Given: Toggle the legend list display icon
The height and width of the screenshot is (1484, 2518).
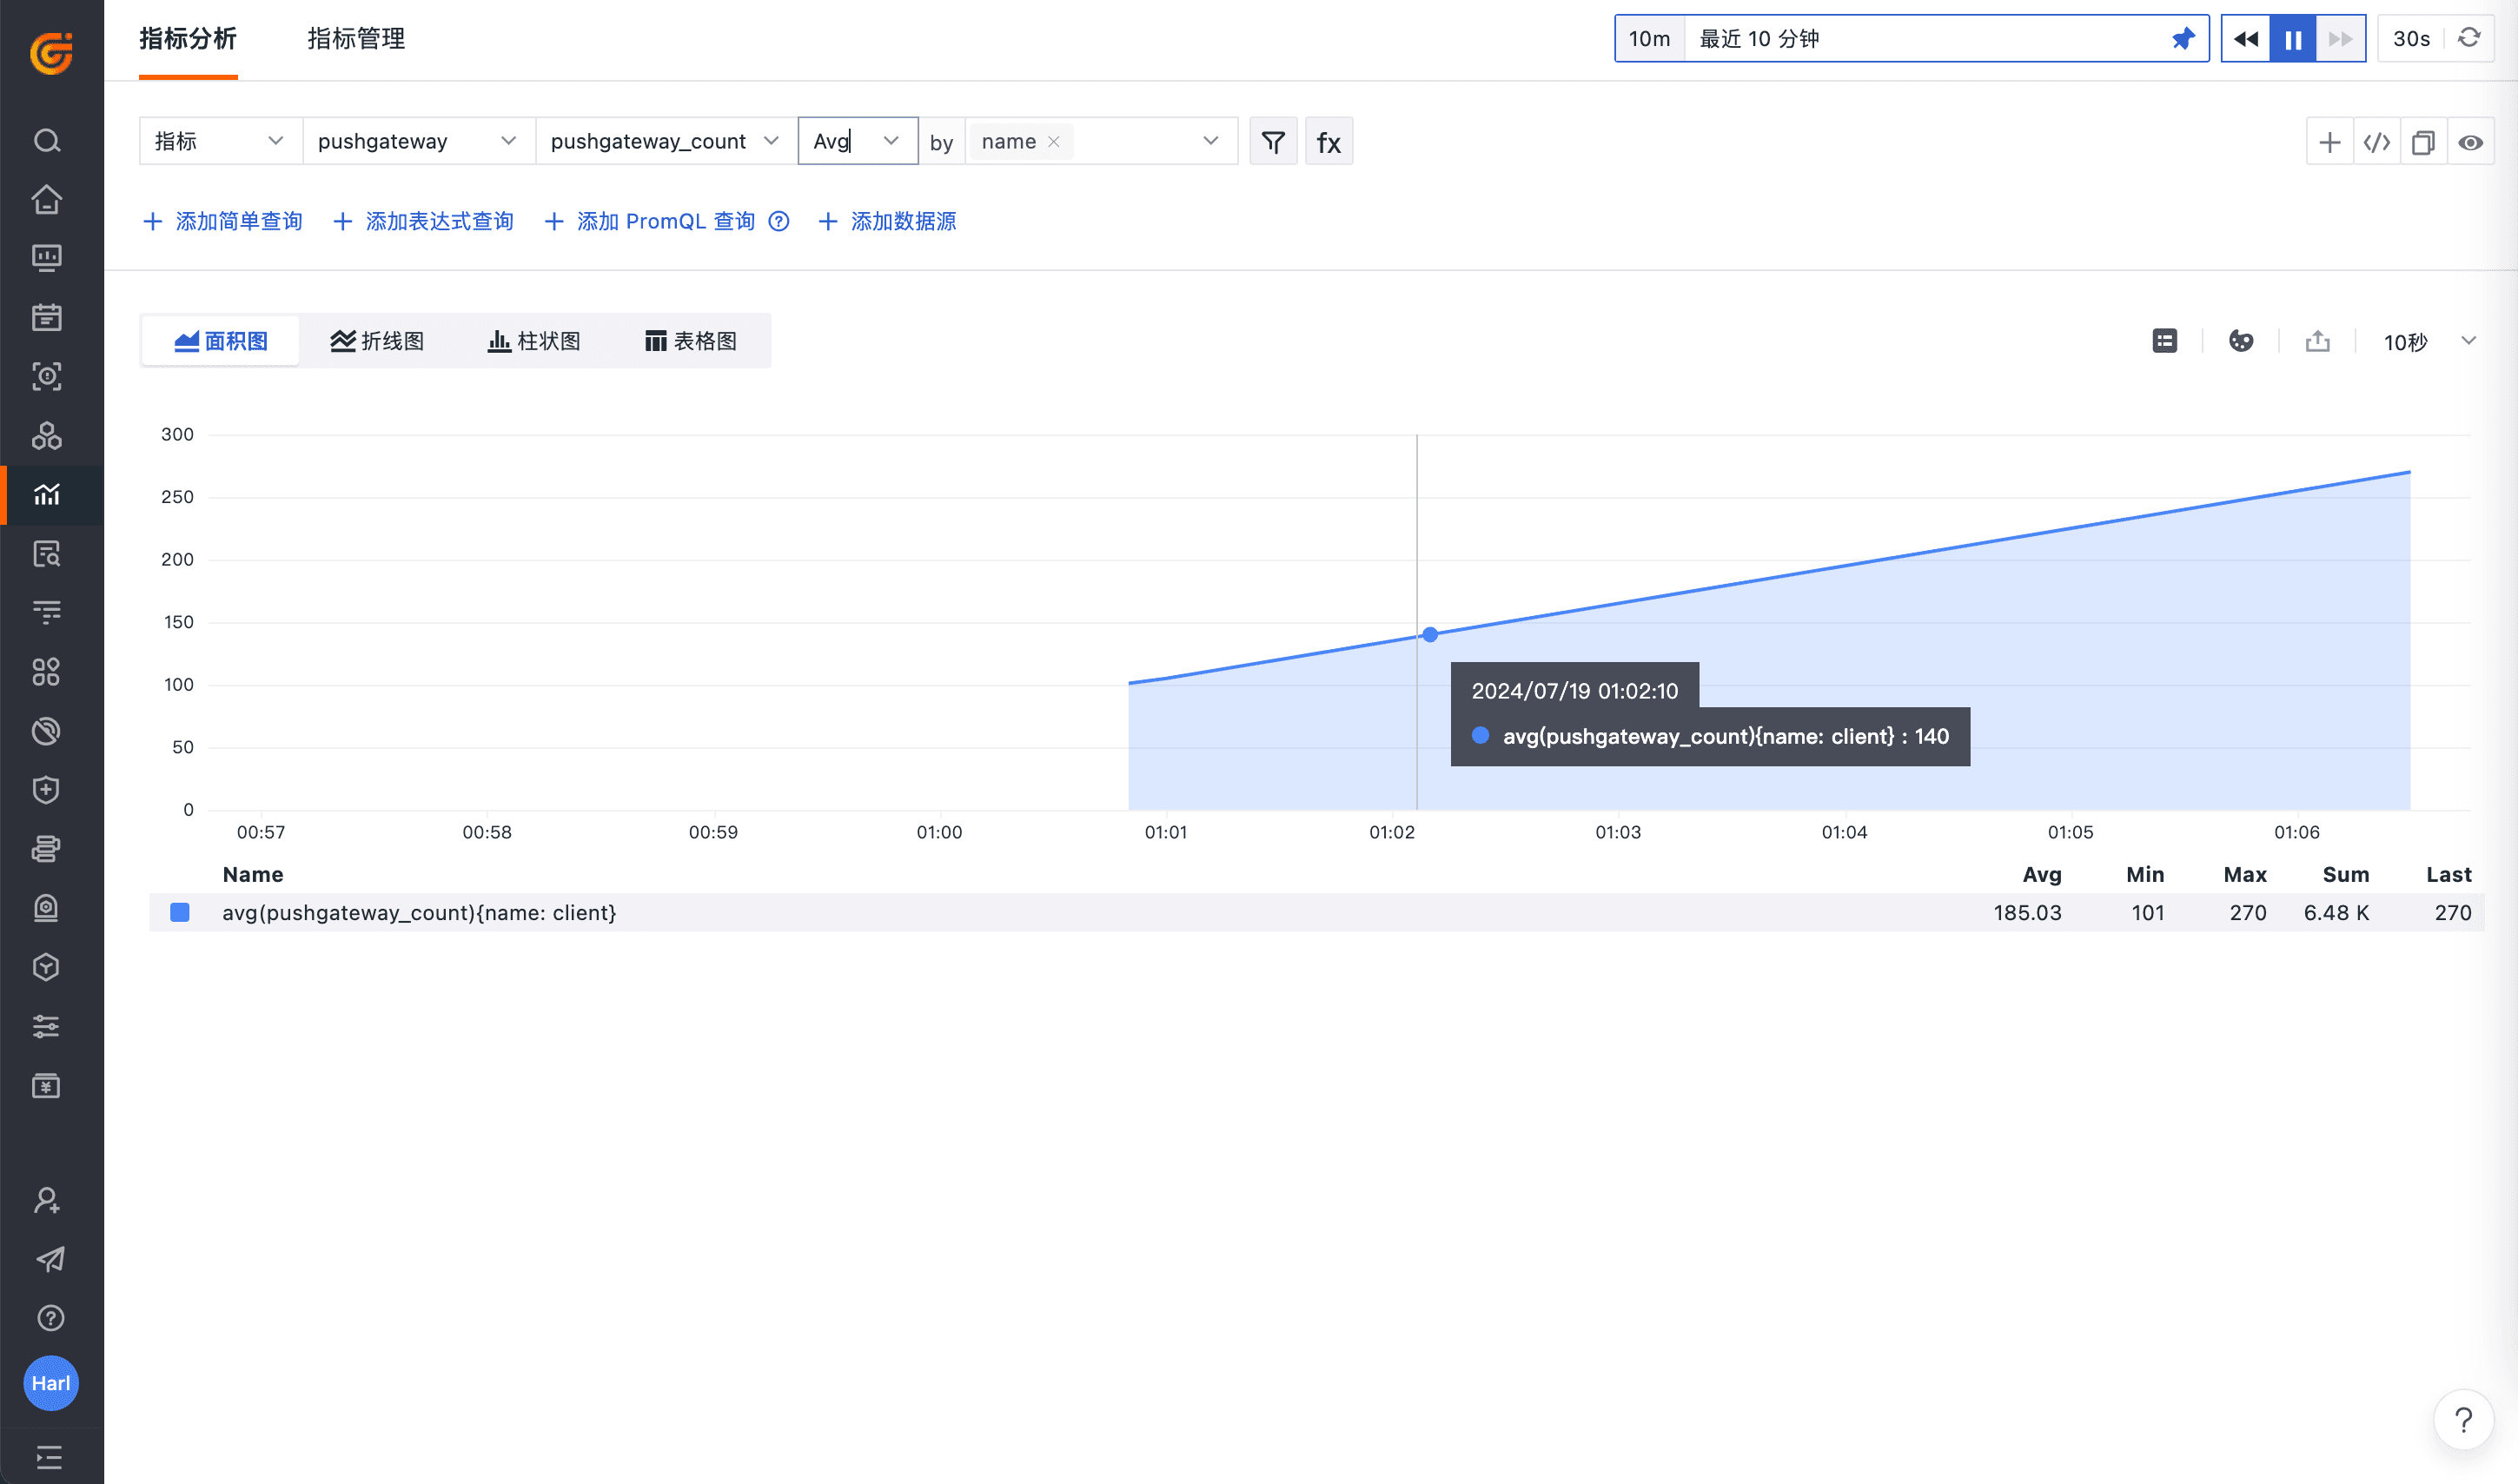Looking at the screenshot, I should point(2164,341).
